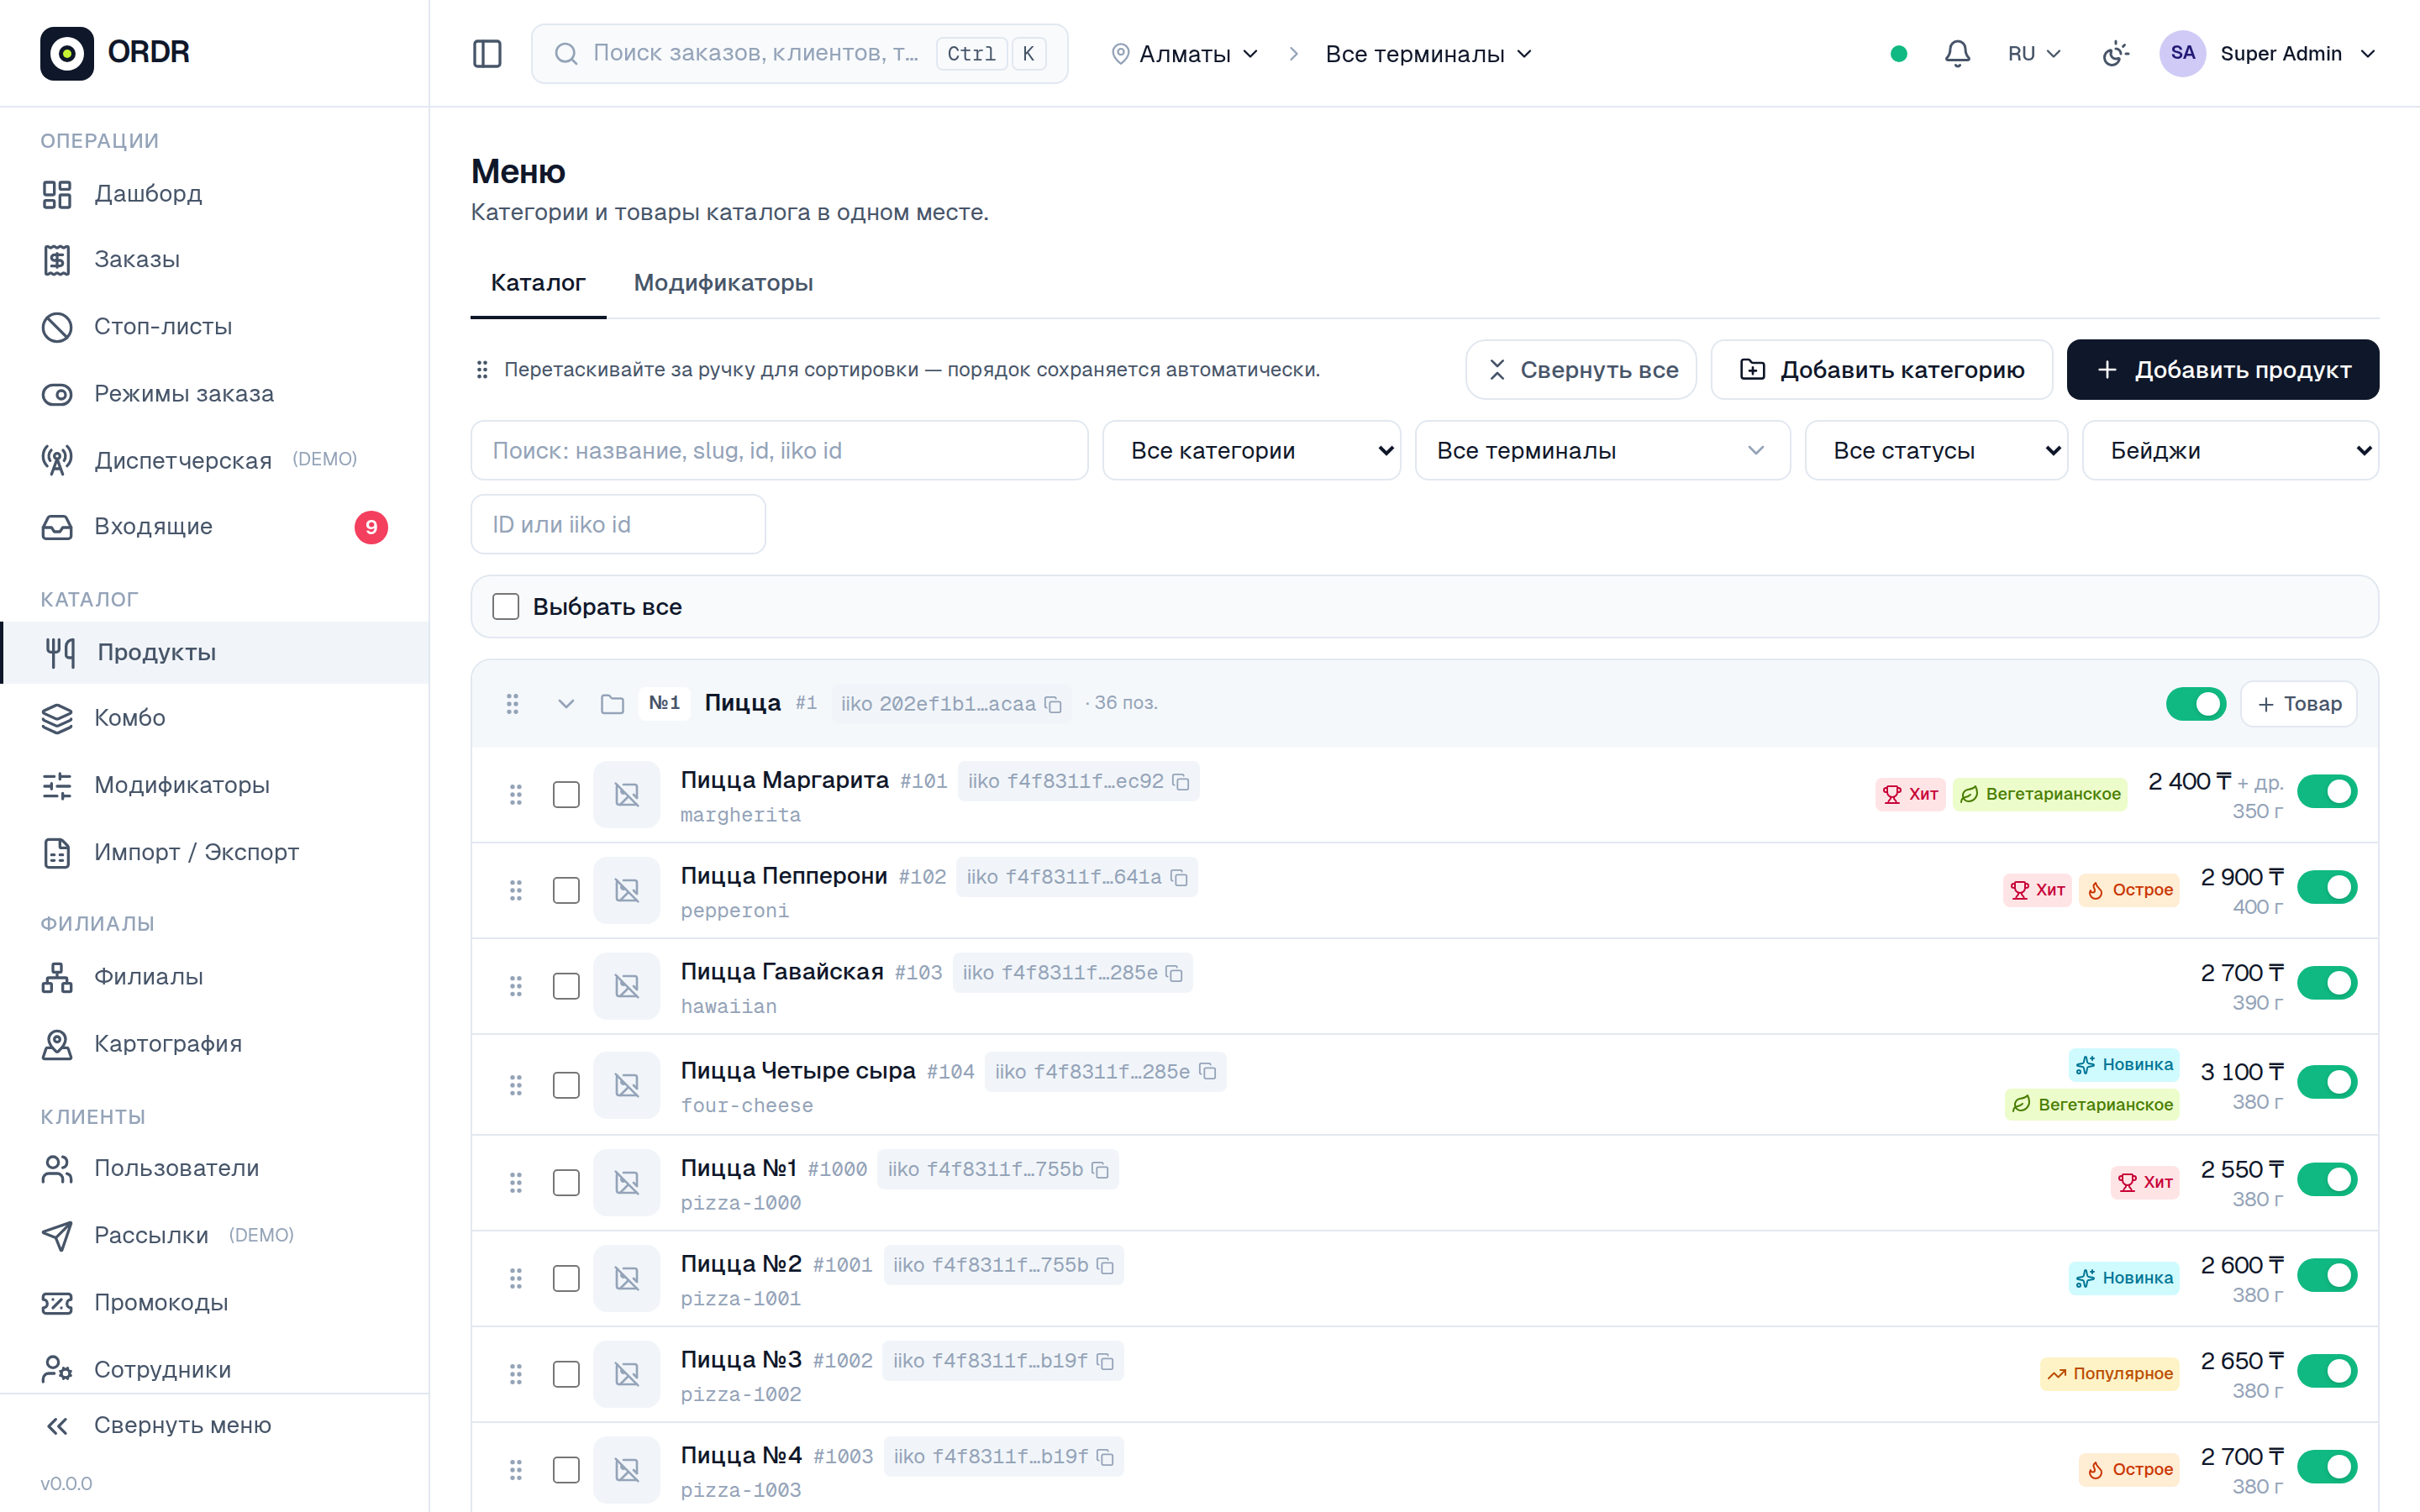Viewport: 2420px width, 1512px height.
Task: Toggle the sidebar panel icon
Action: pos(487,54)
